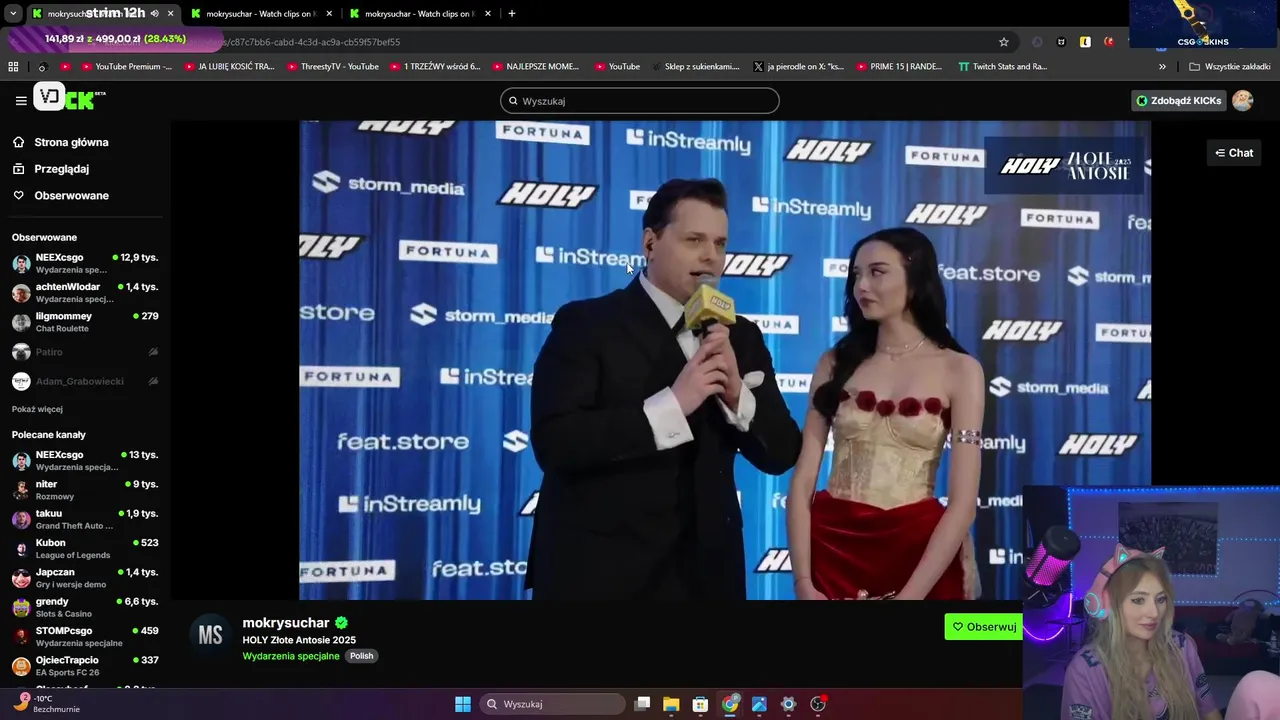Open the Kick hamburger sidebar menu
1280x720 pixels.
[x=21, y=100]
